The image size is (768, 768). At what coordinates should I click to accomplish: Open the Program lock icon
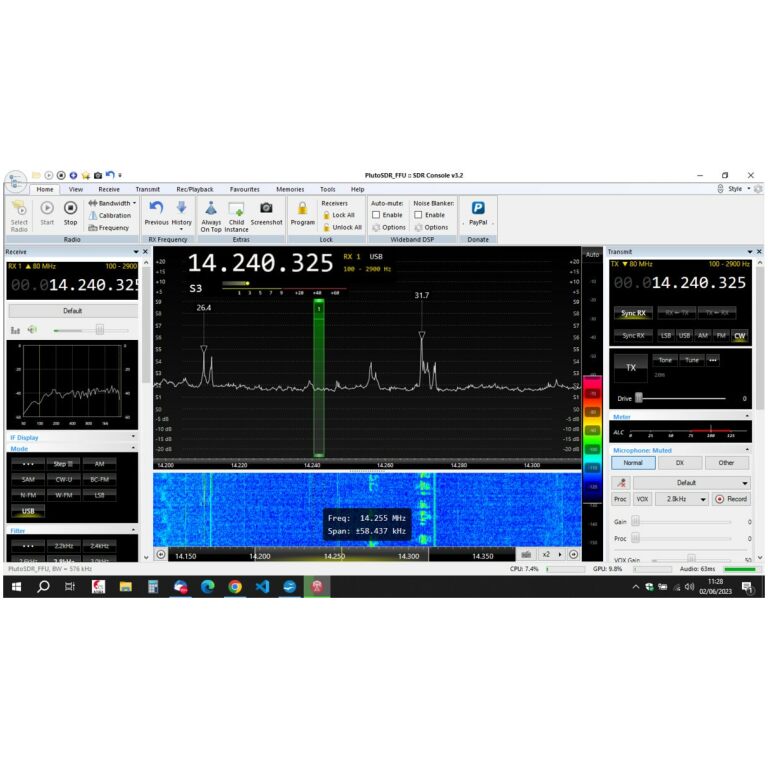pyautogui.click(x=302, y=208)
